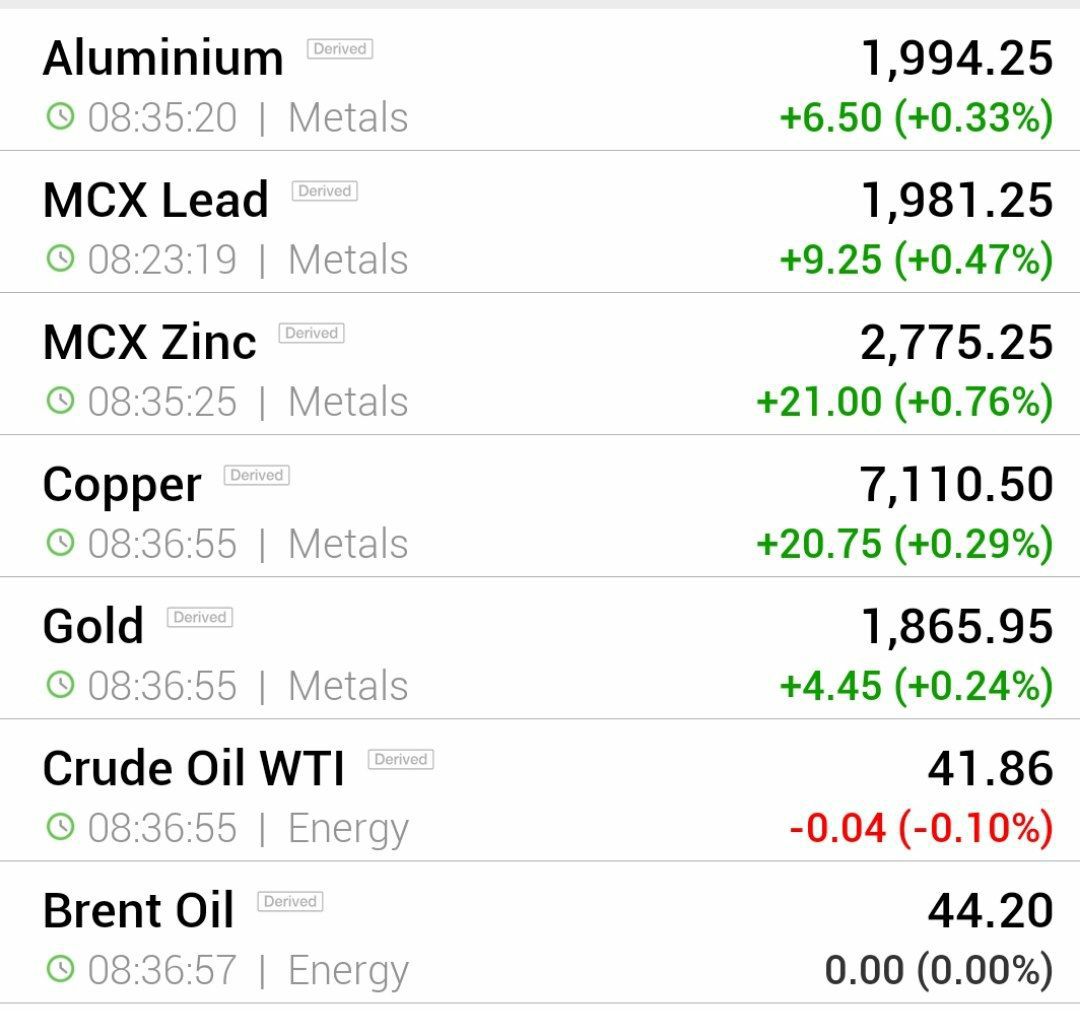The width and height of the screenshot is (1080, 1011).
Task: Click the Derived tag beside Crude Oil WTI
Action: point(400,759)
